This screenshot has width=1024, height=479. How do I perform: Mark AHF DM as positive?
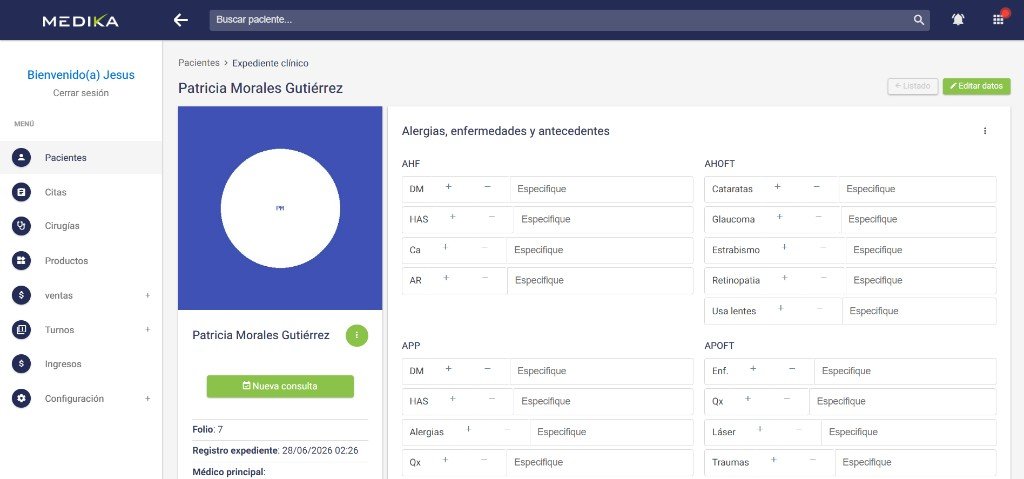tap(449, 187)
